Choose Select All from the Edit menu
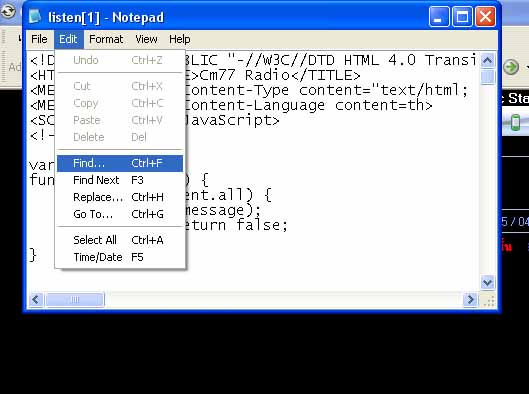 coord(120,240)
